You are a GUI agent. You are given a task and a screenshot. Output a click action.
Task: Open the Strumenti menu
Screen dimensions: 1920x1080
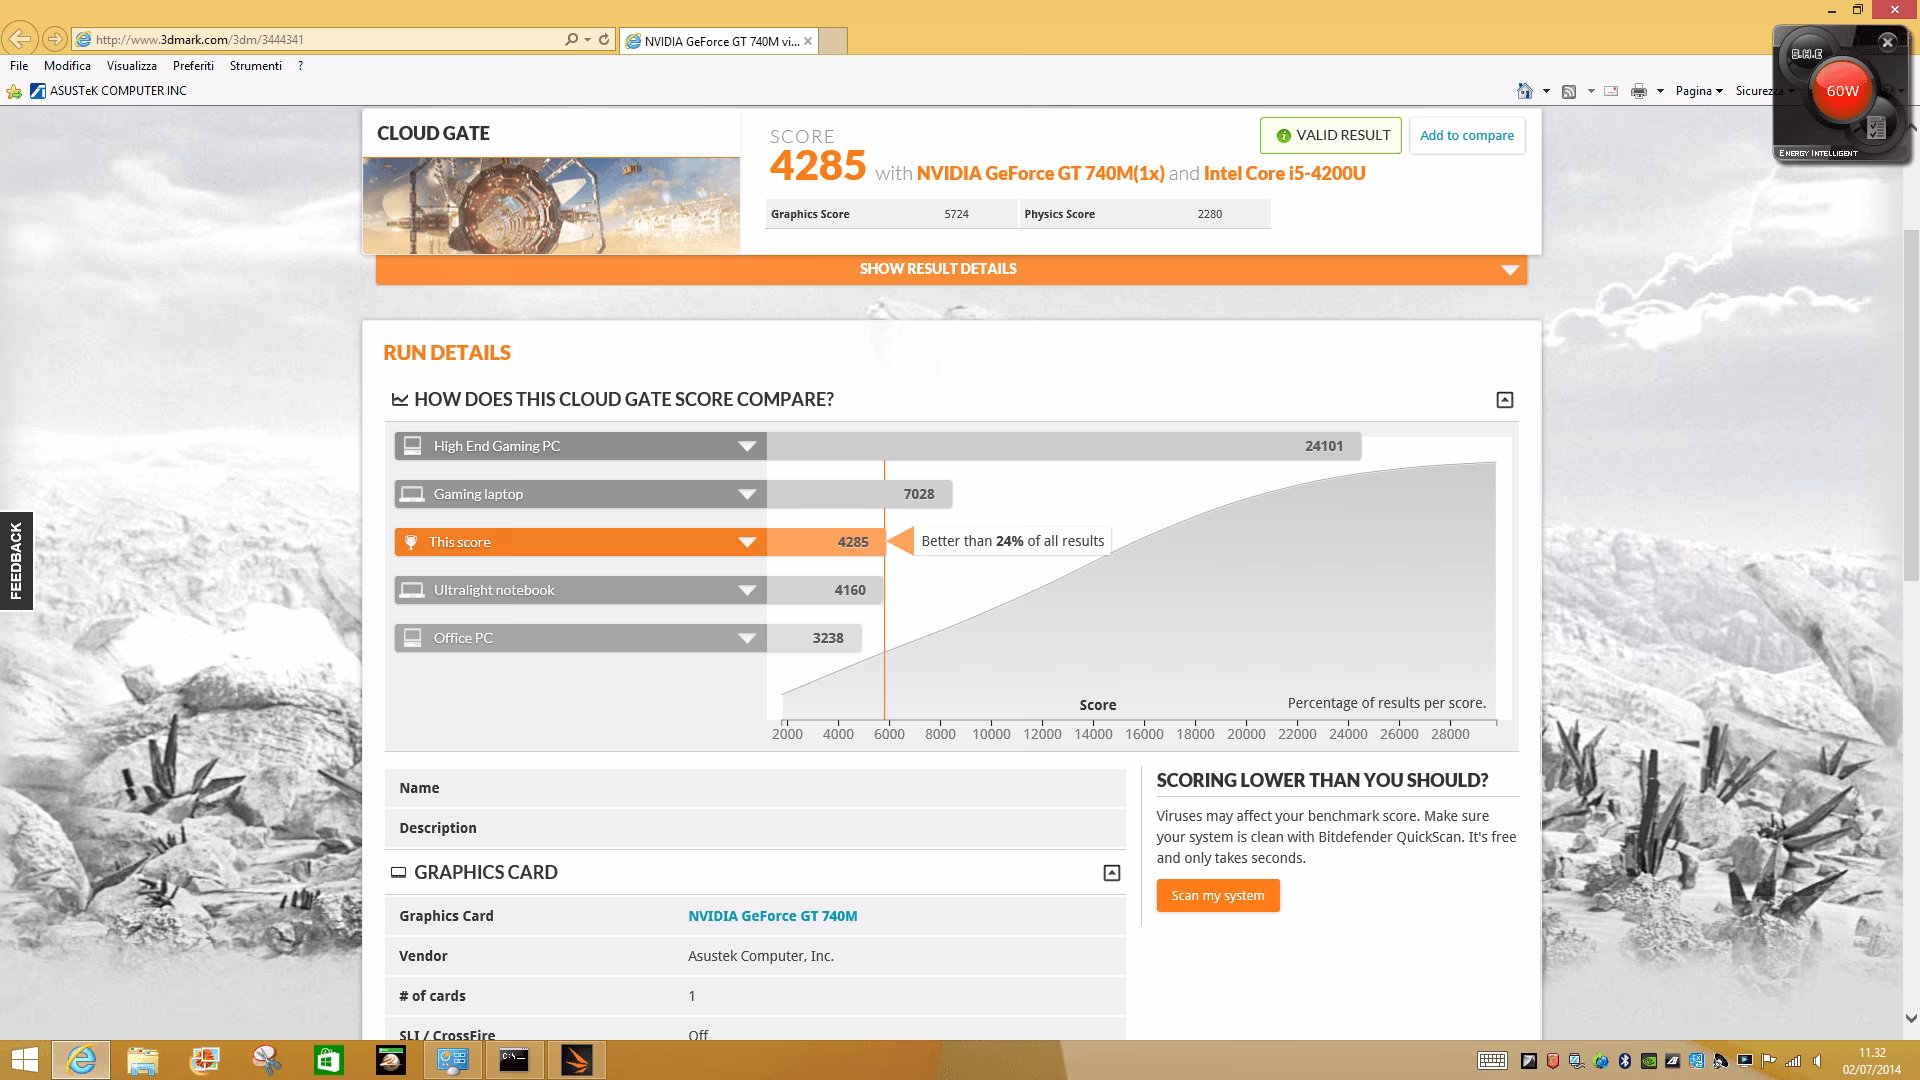click(x=256, y=66)
